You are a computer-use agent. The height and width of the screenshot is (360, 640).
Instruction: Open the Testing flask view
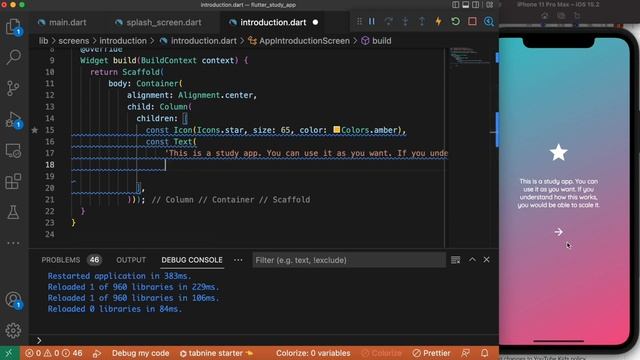click(13, 212)
